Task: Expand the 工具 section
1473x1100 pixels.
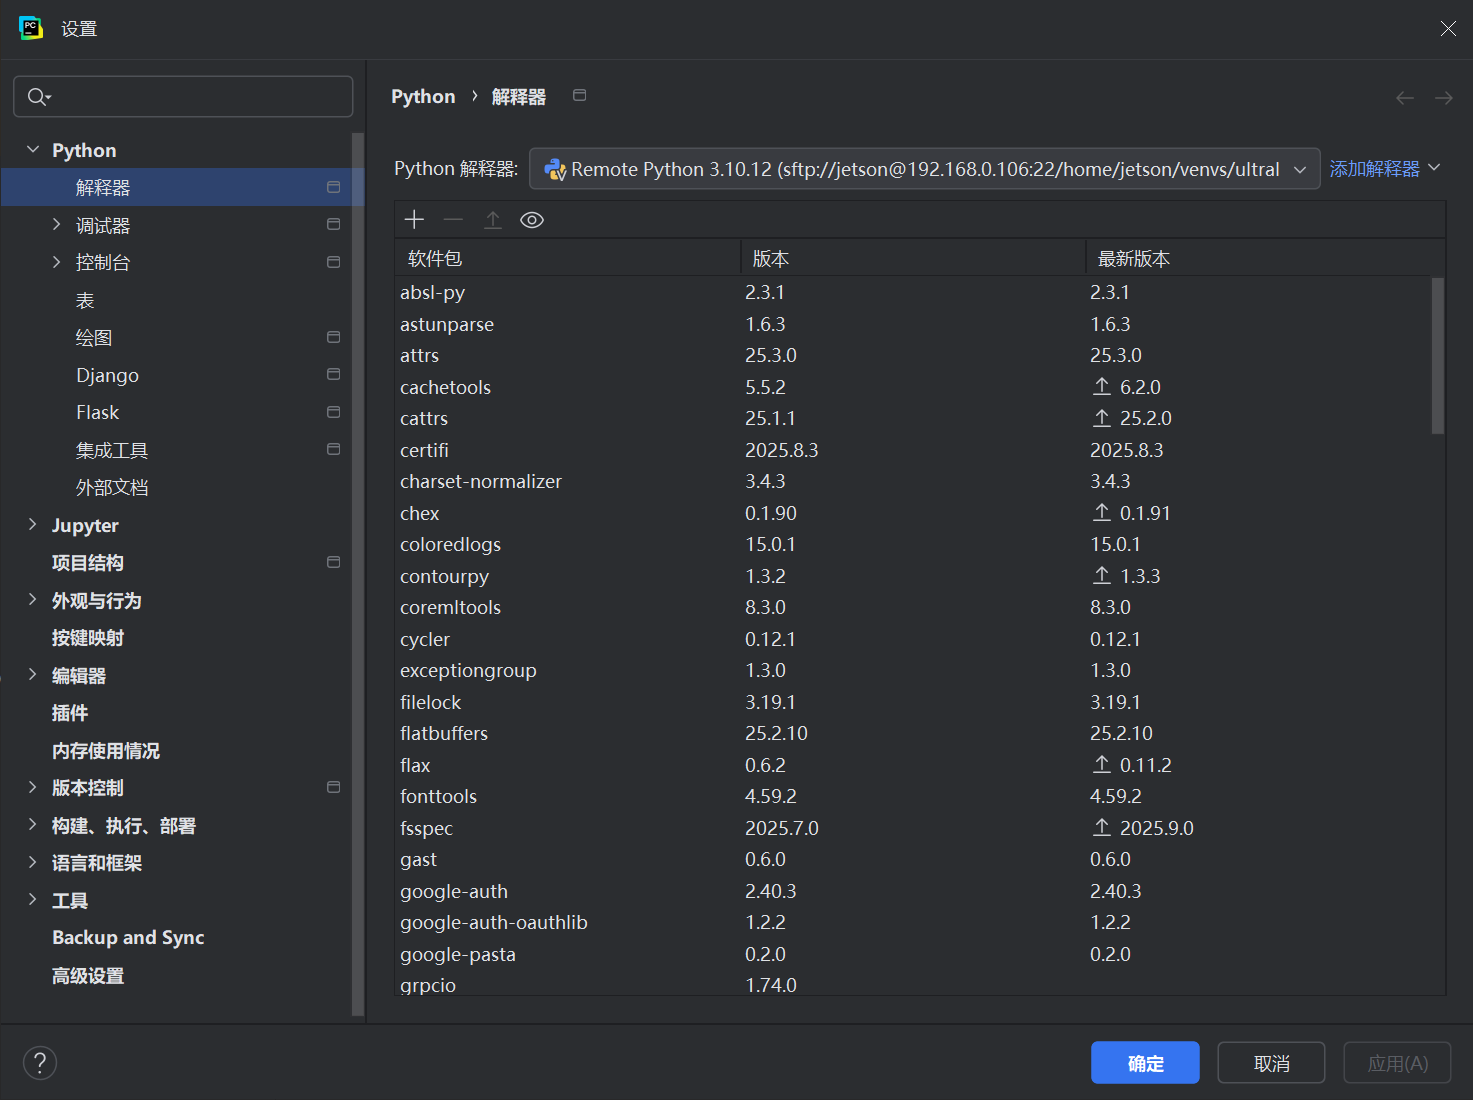Action: point(32,899)
